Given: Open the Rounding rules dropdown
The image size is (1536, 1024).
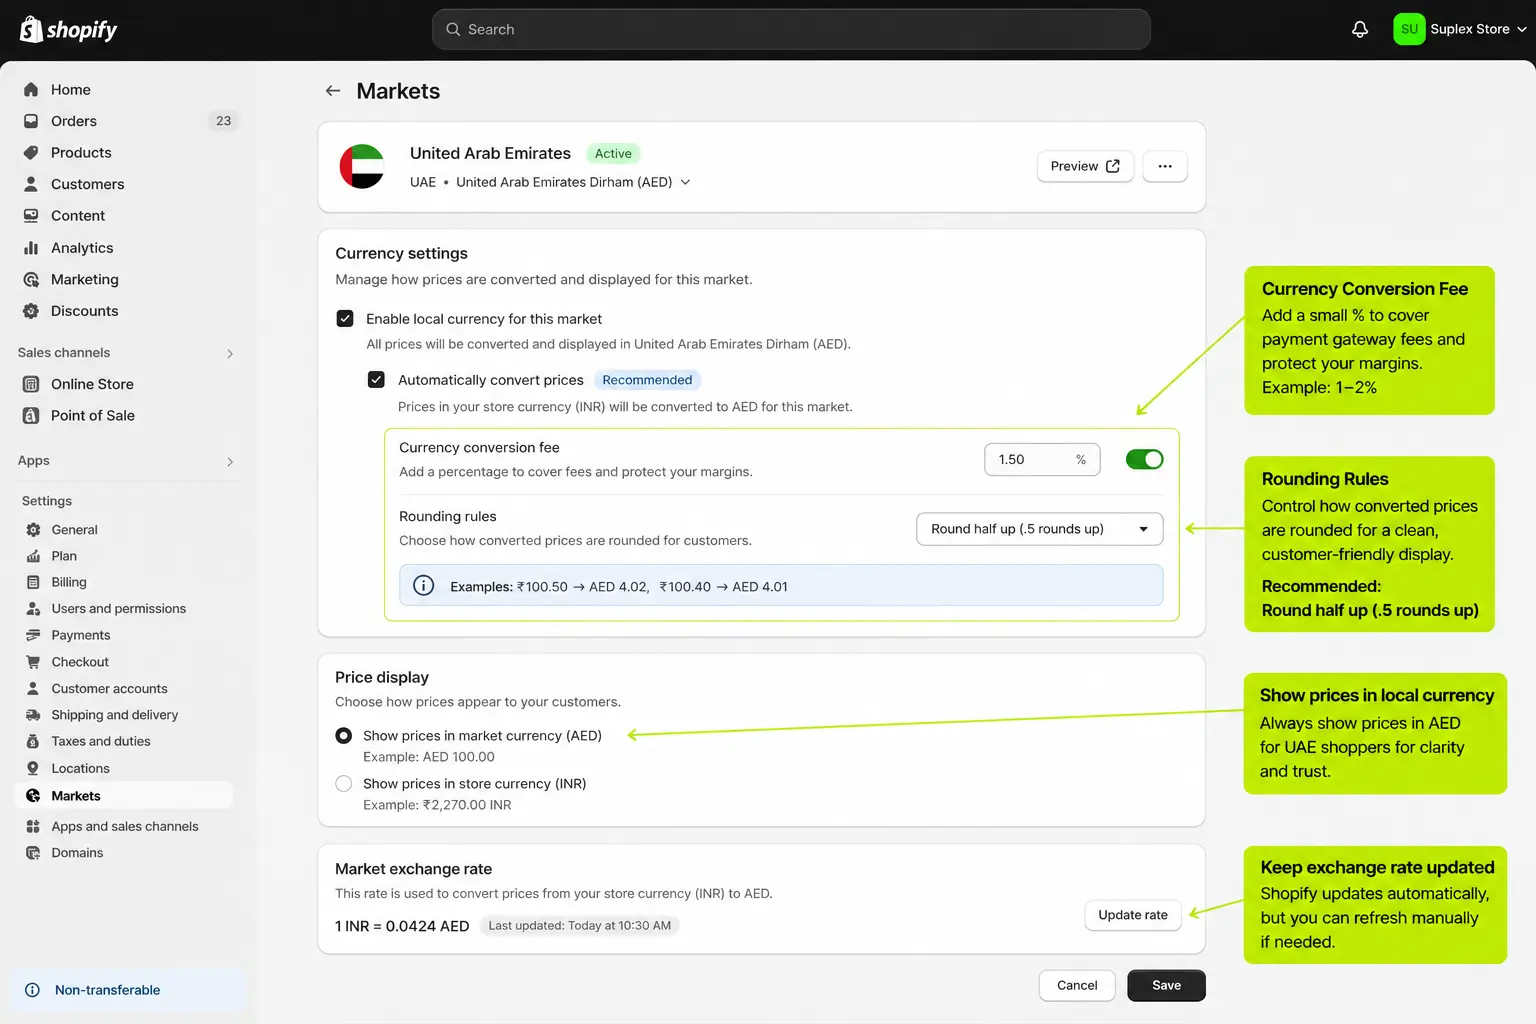Looking at the screenshot, I should [x=1039, y=529].
